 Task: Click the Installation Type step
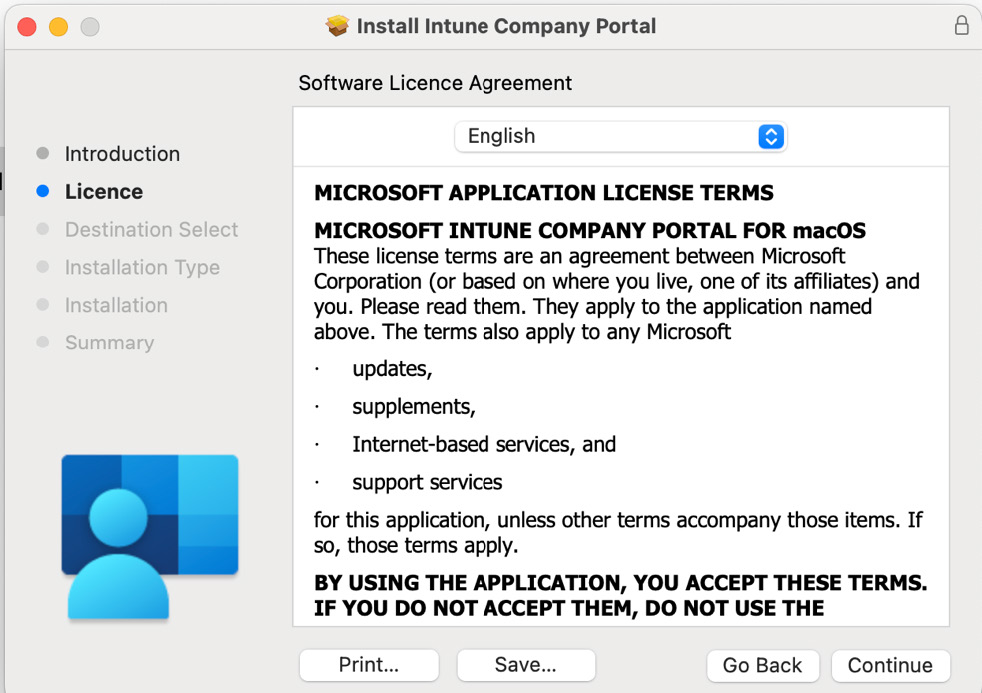pyautogui.click(x=142, y=267)
